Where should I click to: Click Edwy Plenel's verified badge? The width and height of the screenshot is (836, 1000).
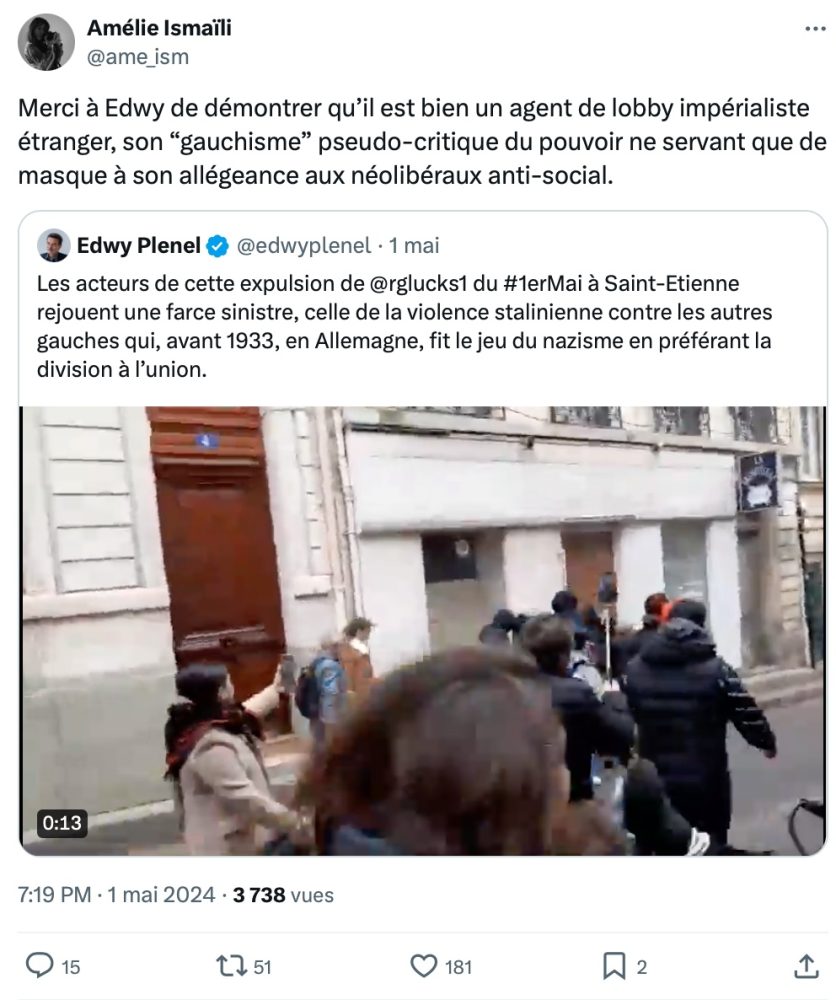[218, 246]
